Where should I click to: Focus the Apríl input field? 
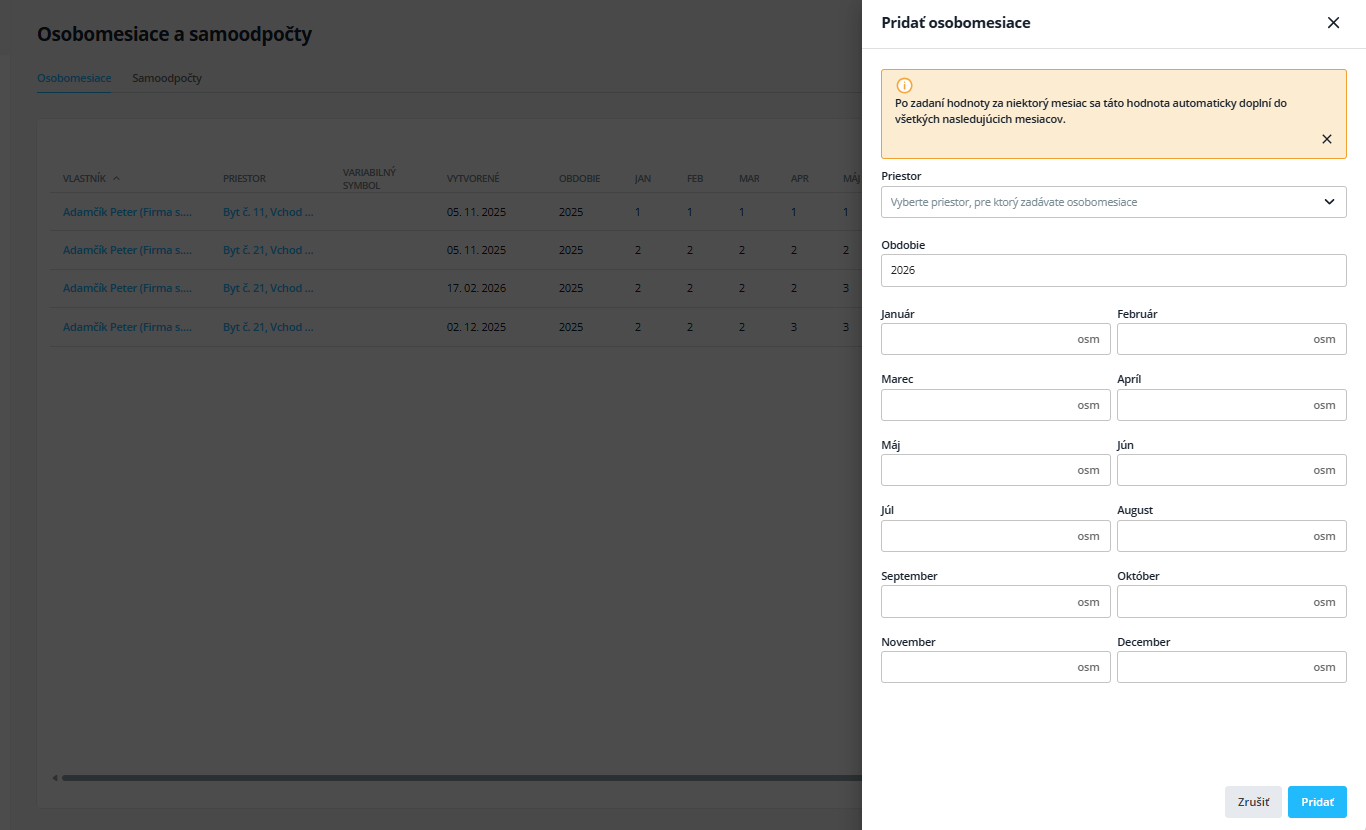click(x=1232, y=405)
